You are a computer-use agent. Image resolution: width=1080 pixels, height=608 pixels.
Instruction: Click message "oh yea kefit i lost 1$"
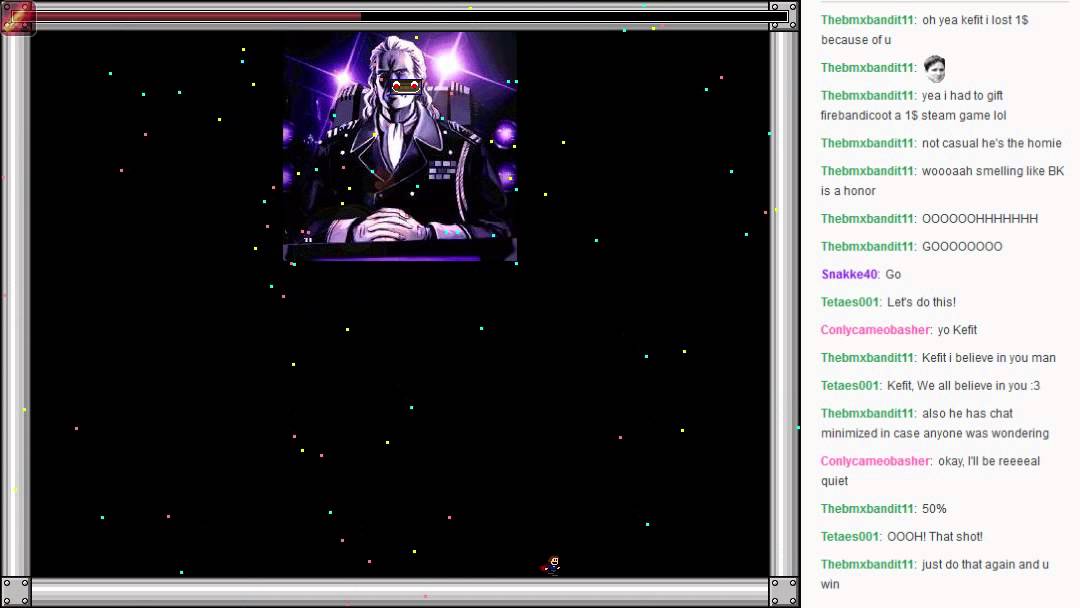pyautogui.click(x=924, y=30)
